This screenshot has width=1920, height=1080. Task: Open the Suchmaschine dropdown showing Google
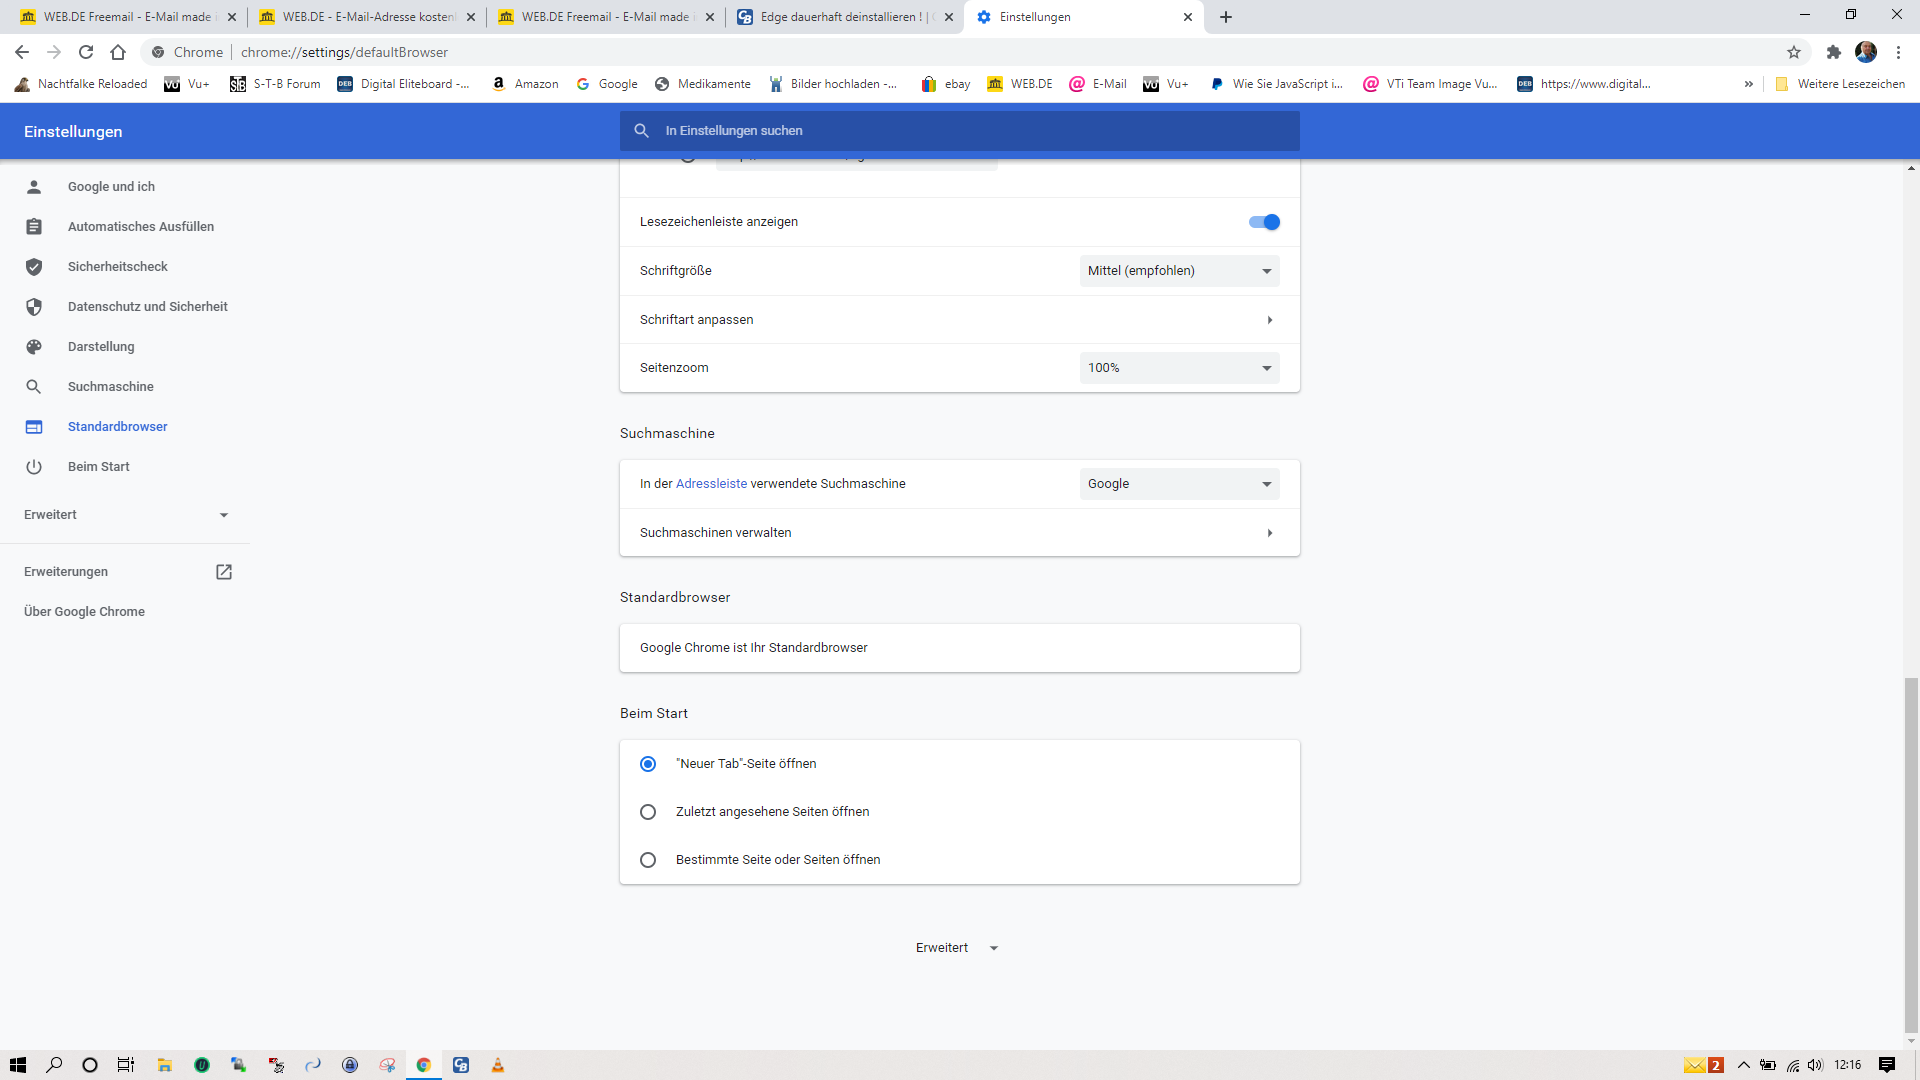click(1179, 483)
